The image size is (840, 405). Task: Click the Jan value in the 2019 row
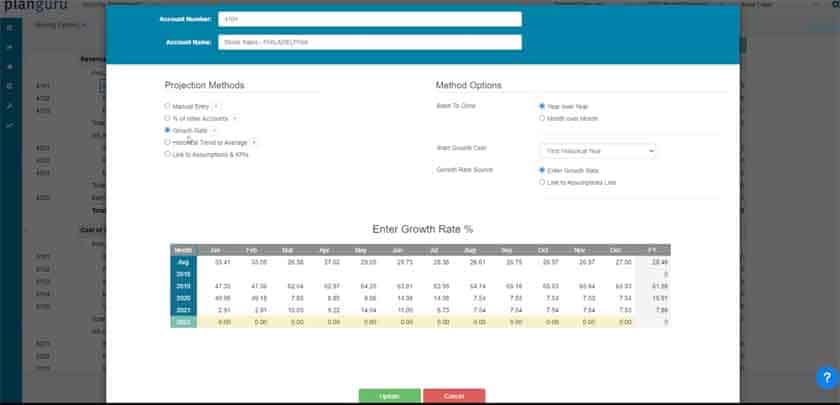pos(222,286)
